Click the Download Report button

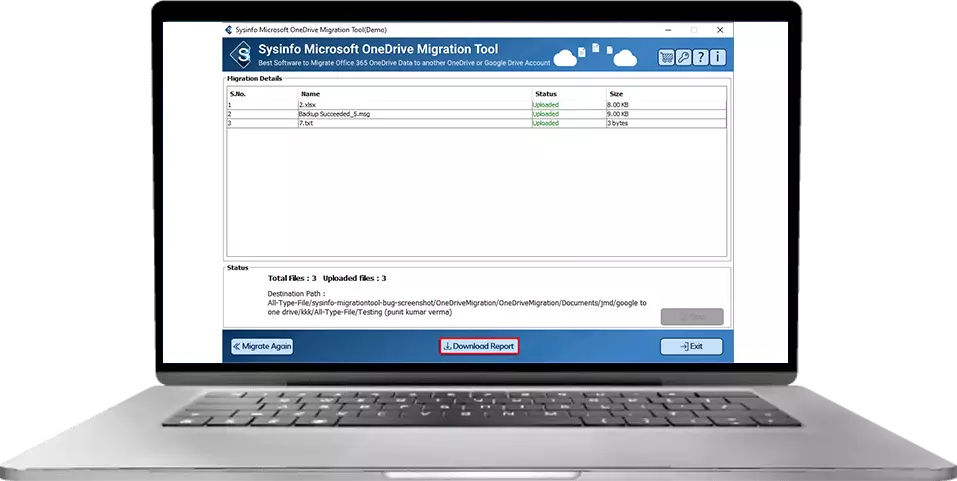coord(479,346)
